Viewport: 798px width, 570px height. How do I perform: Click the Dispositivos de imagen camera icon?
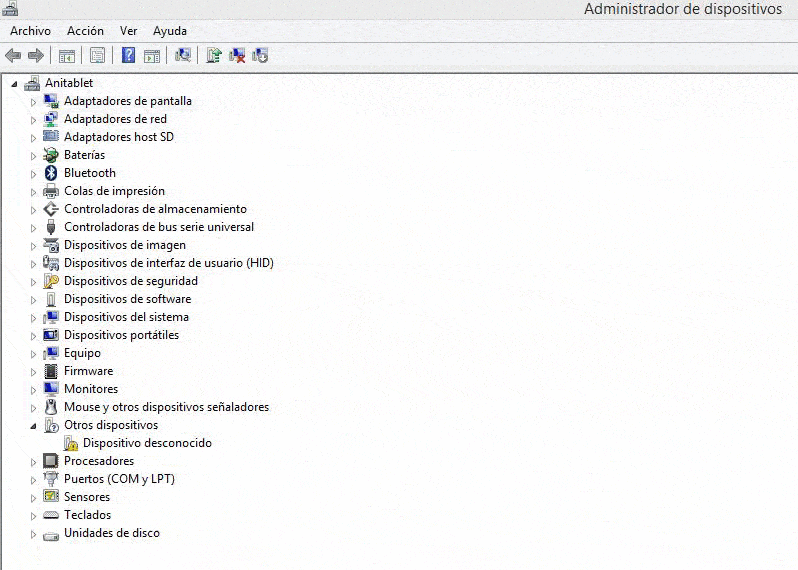click(x=50, y=245)
